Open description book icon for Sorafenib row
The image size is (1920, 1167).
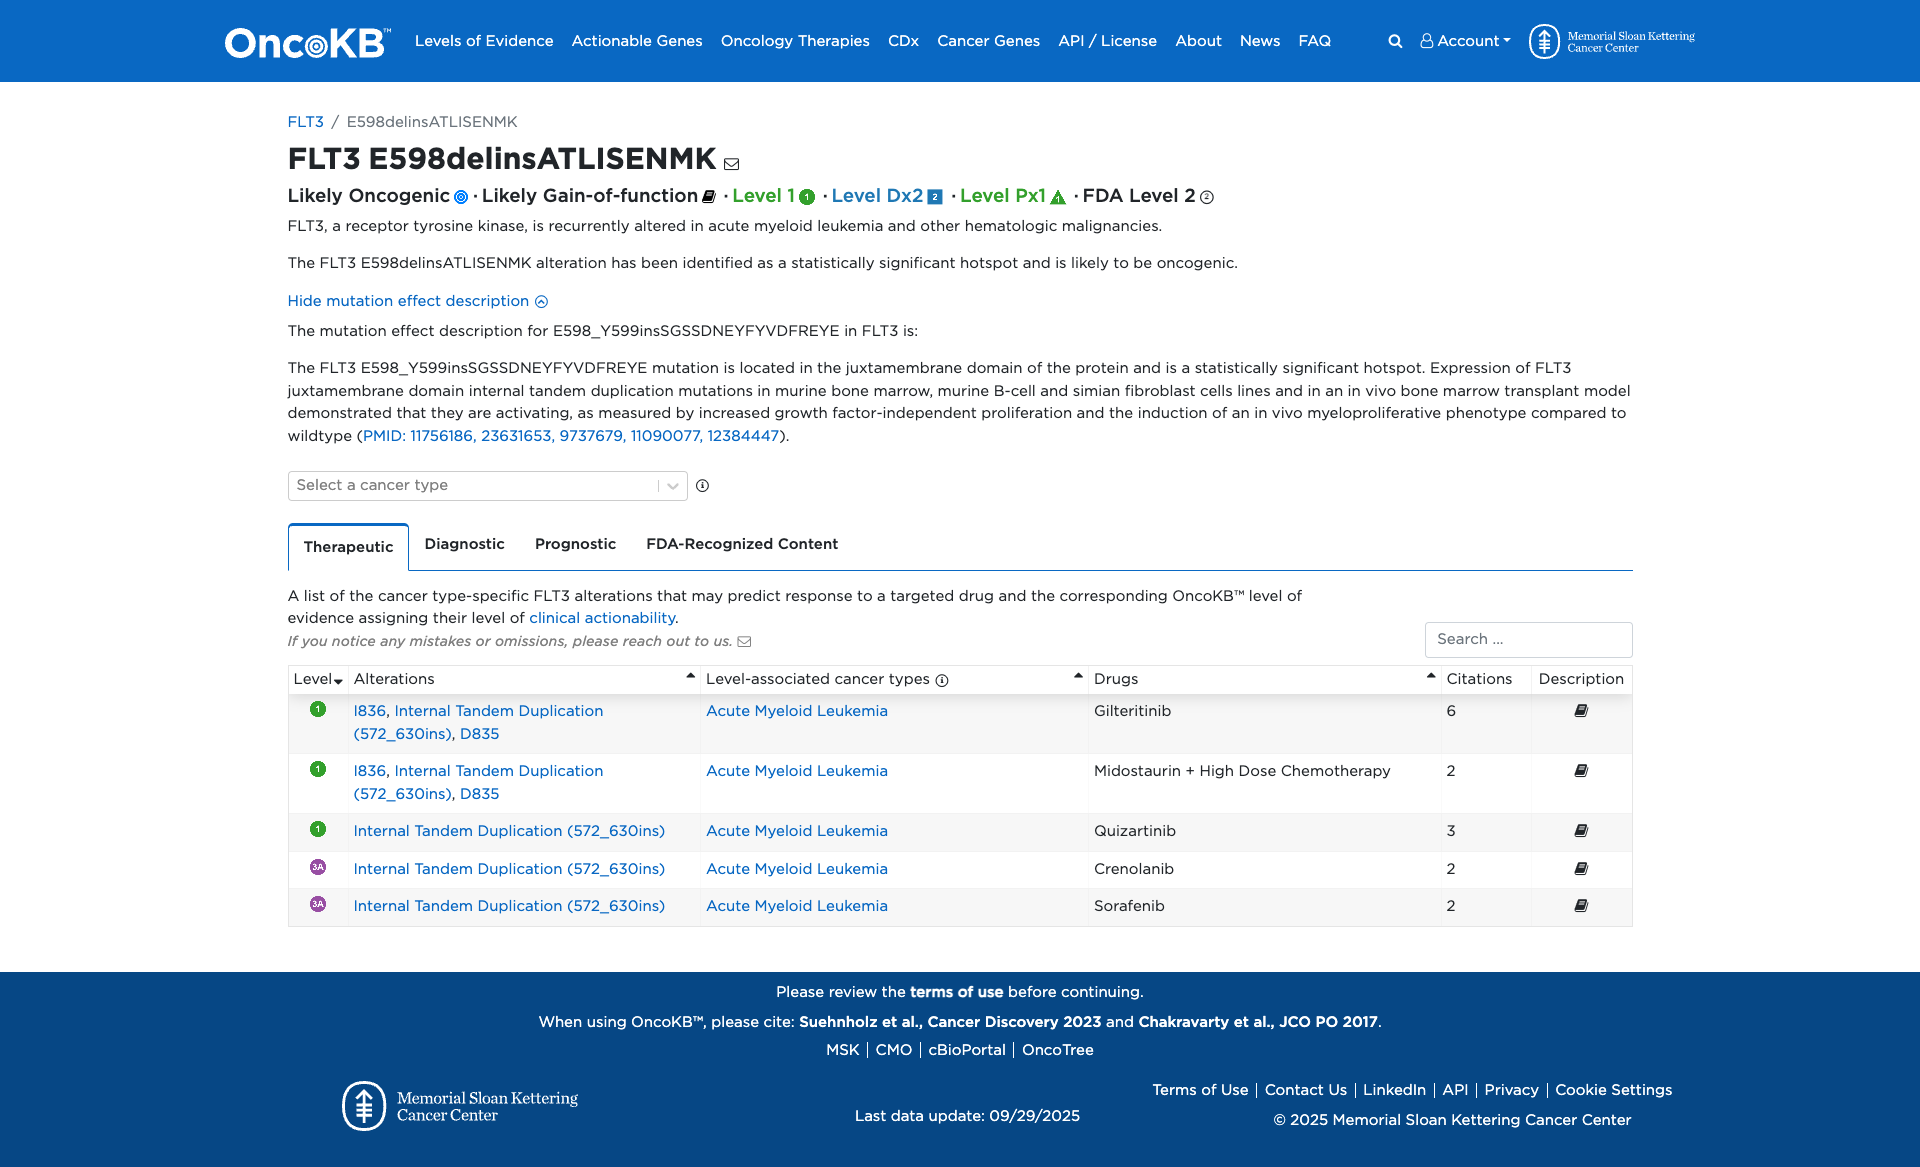pos(1581,906)
